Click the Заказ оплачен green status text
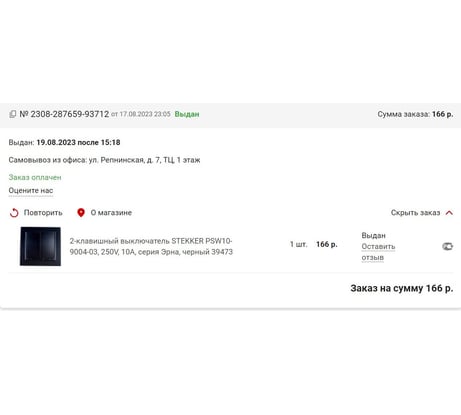The height and width of the screenshot is (415, 461). (35, 177)
